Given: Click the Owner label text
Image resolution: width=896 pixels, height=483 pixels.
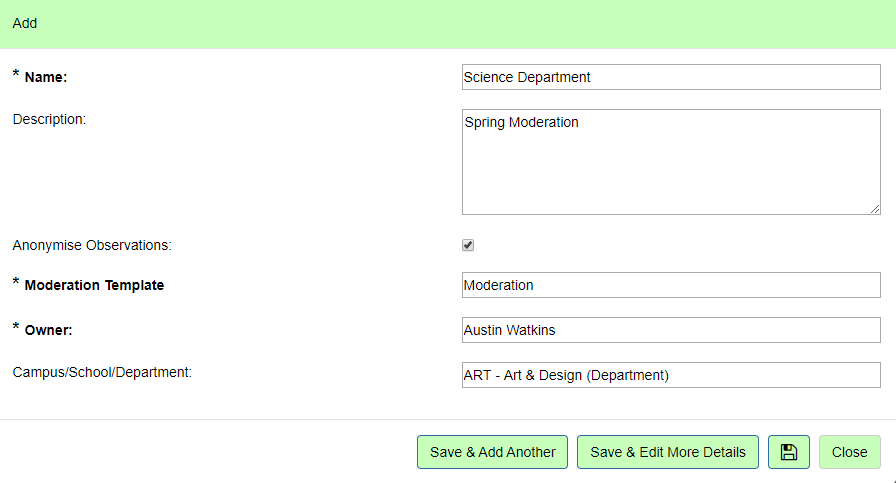Looking at the screenshot, I should point(49,330).
